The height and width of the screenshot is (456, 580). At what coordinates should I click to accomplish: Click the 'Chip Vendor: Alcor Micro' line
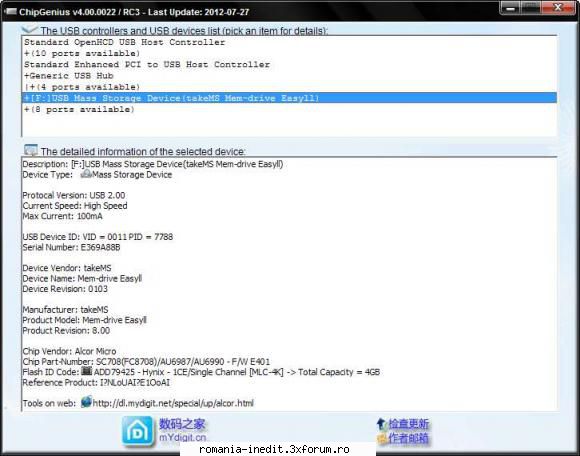pos(70,351)
